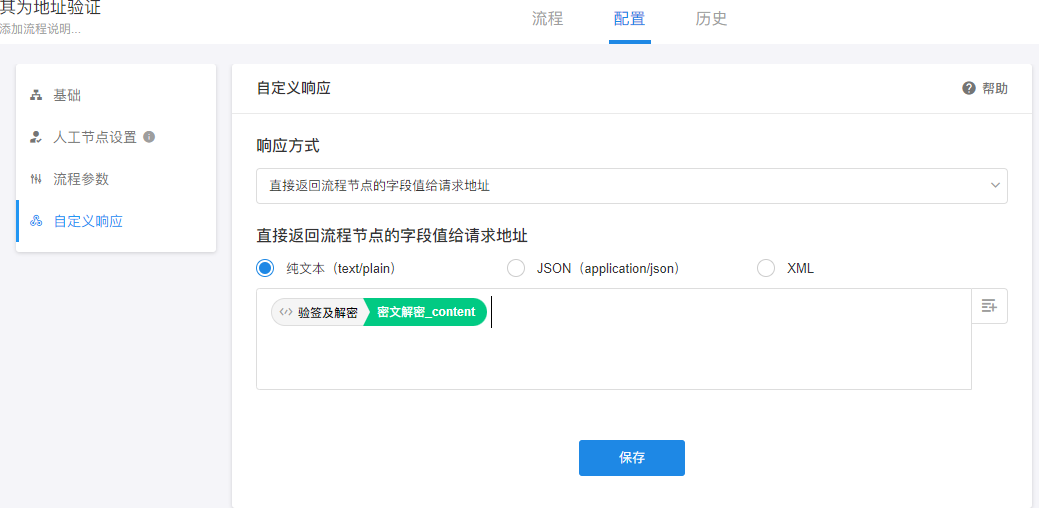This screenshot has height=508, width=1039.
Task: Click the 密文解密_content green field tag
Action: (x=426, y=312)
